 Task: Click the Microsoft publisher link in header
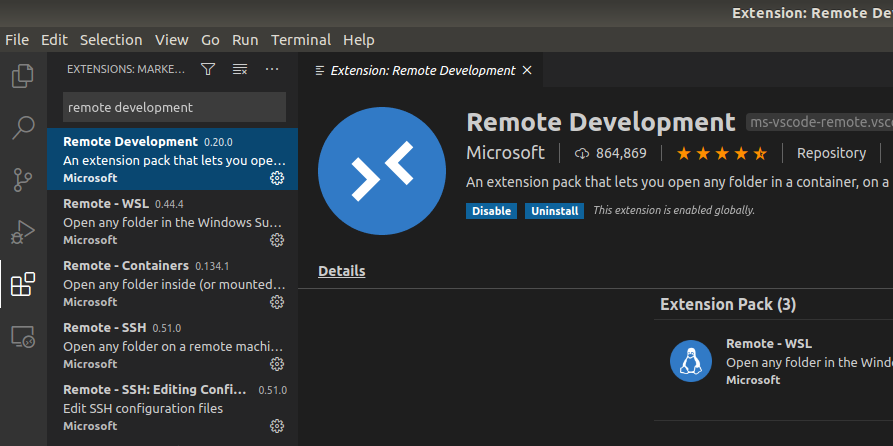[x=505, y=153]
